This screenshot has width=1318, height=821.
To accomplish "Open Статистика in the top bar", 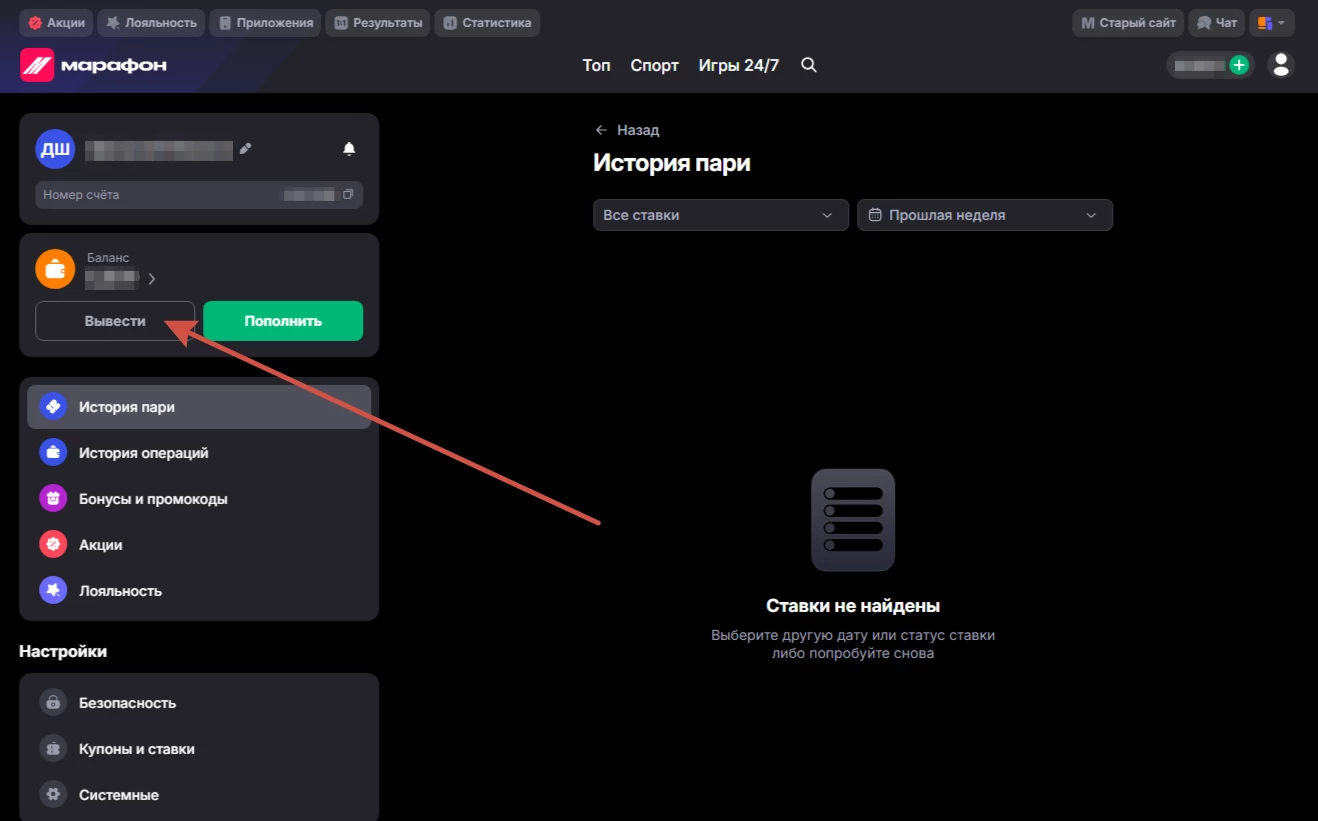I will point(487,22).
